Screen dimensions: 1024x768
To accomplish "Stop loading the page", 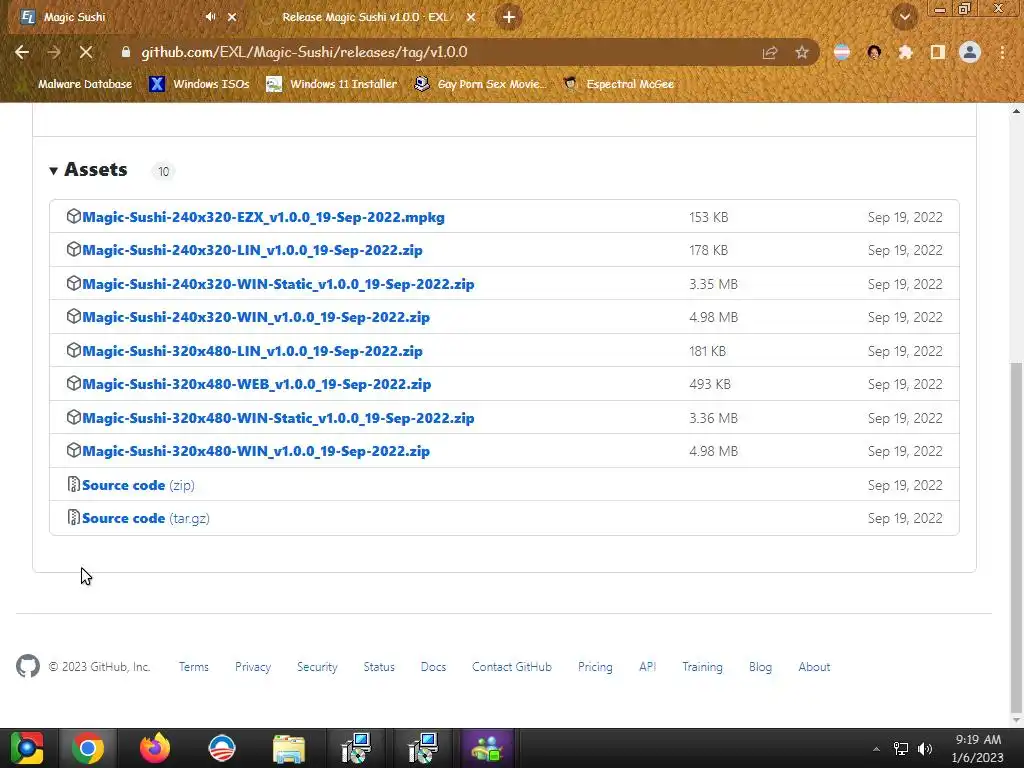I will (86, 52).
